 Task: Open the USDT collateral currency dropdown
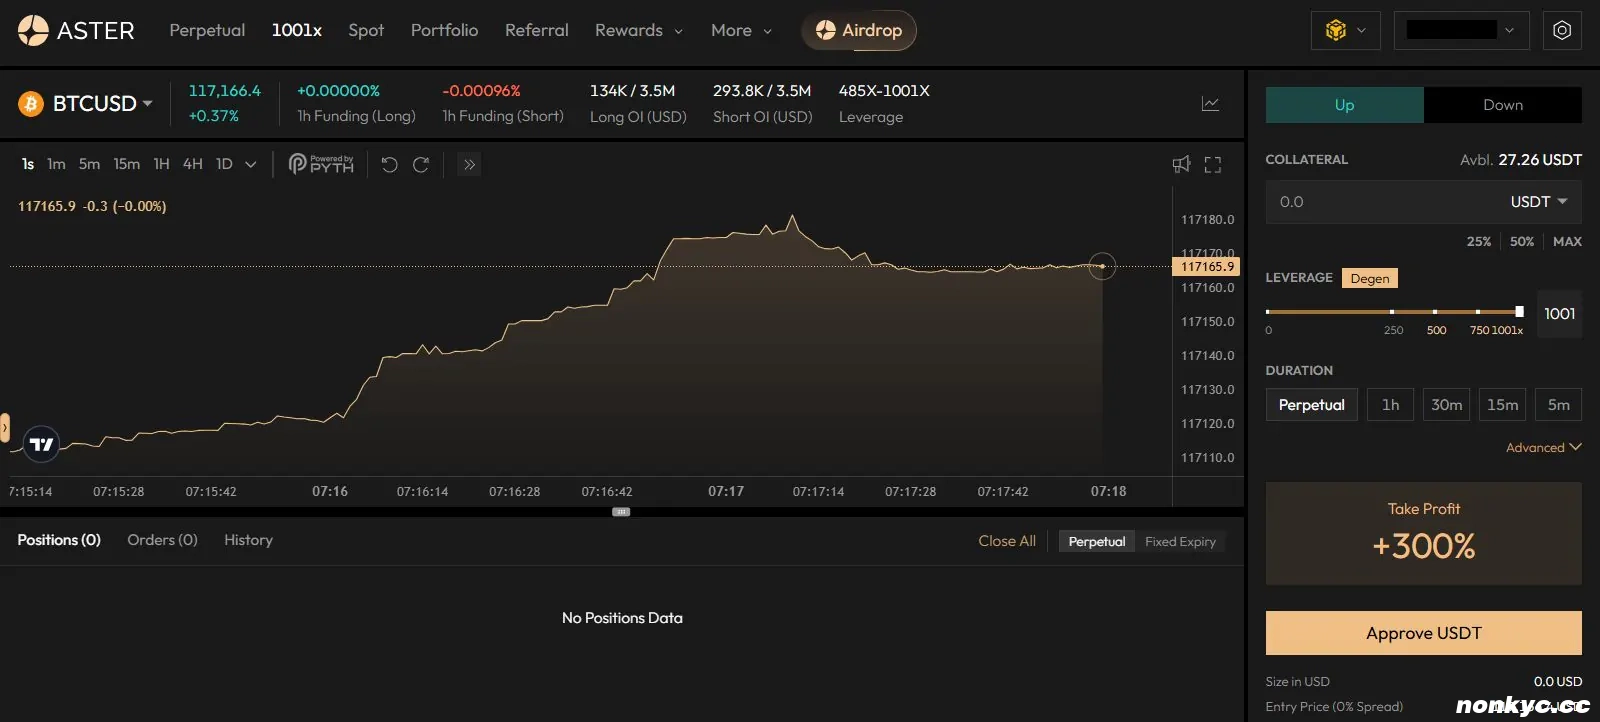click(1539, 202)
